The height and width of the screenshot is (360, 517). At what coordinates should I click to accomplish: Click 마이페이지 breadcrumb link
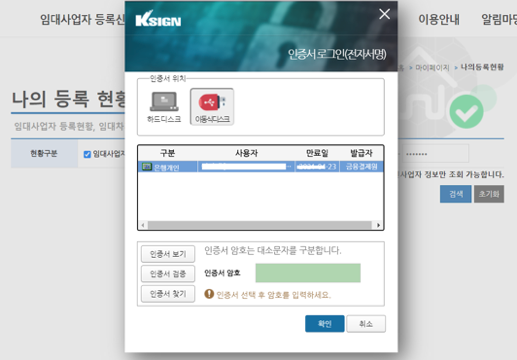(432, 68)
